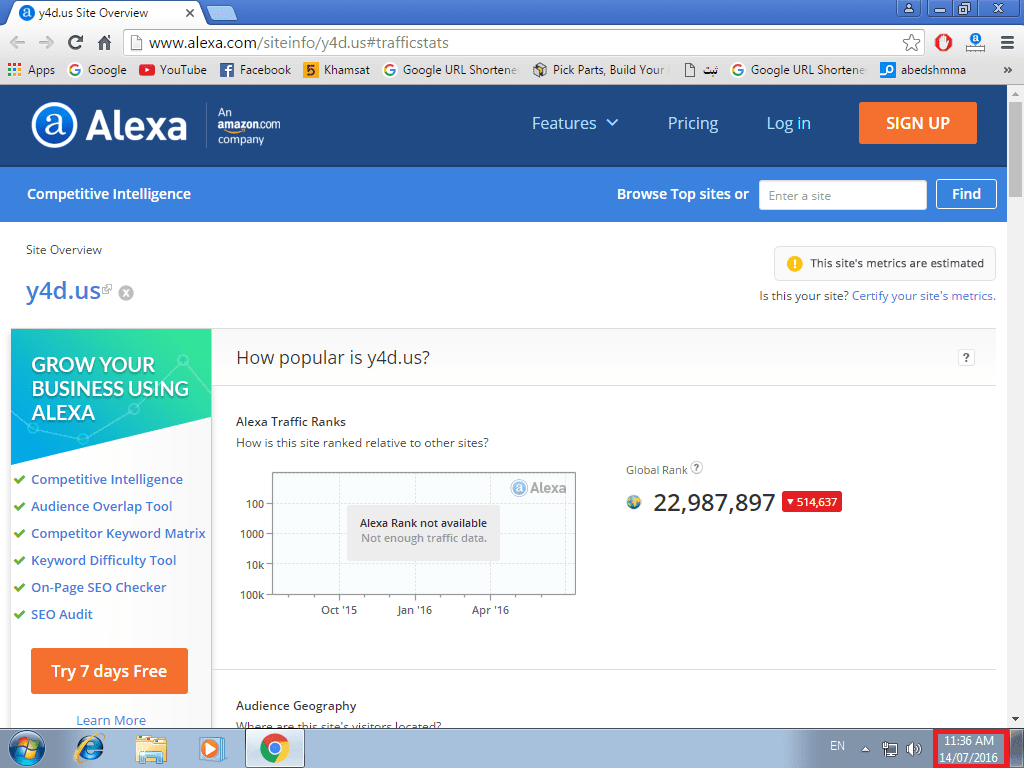Open the Apps bookmarks shortcut
The height and width of the screenshot is (768, 1024).
tap(31, 70)
